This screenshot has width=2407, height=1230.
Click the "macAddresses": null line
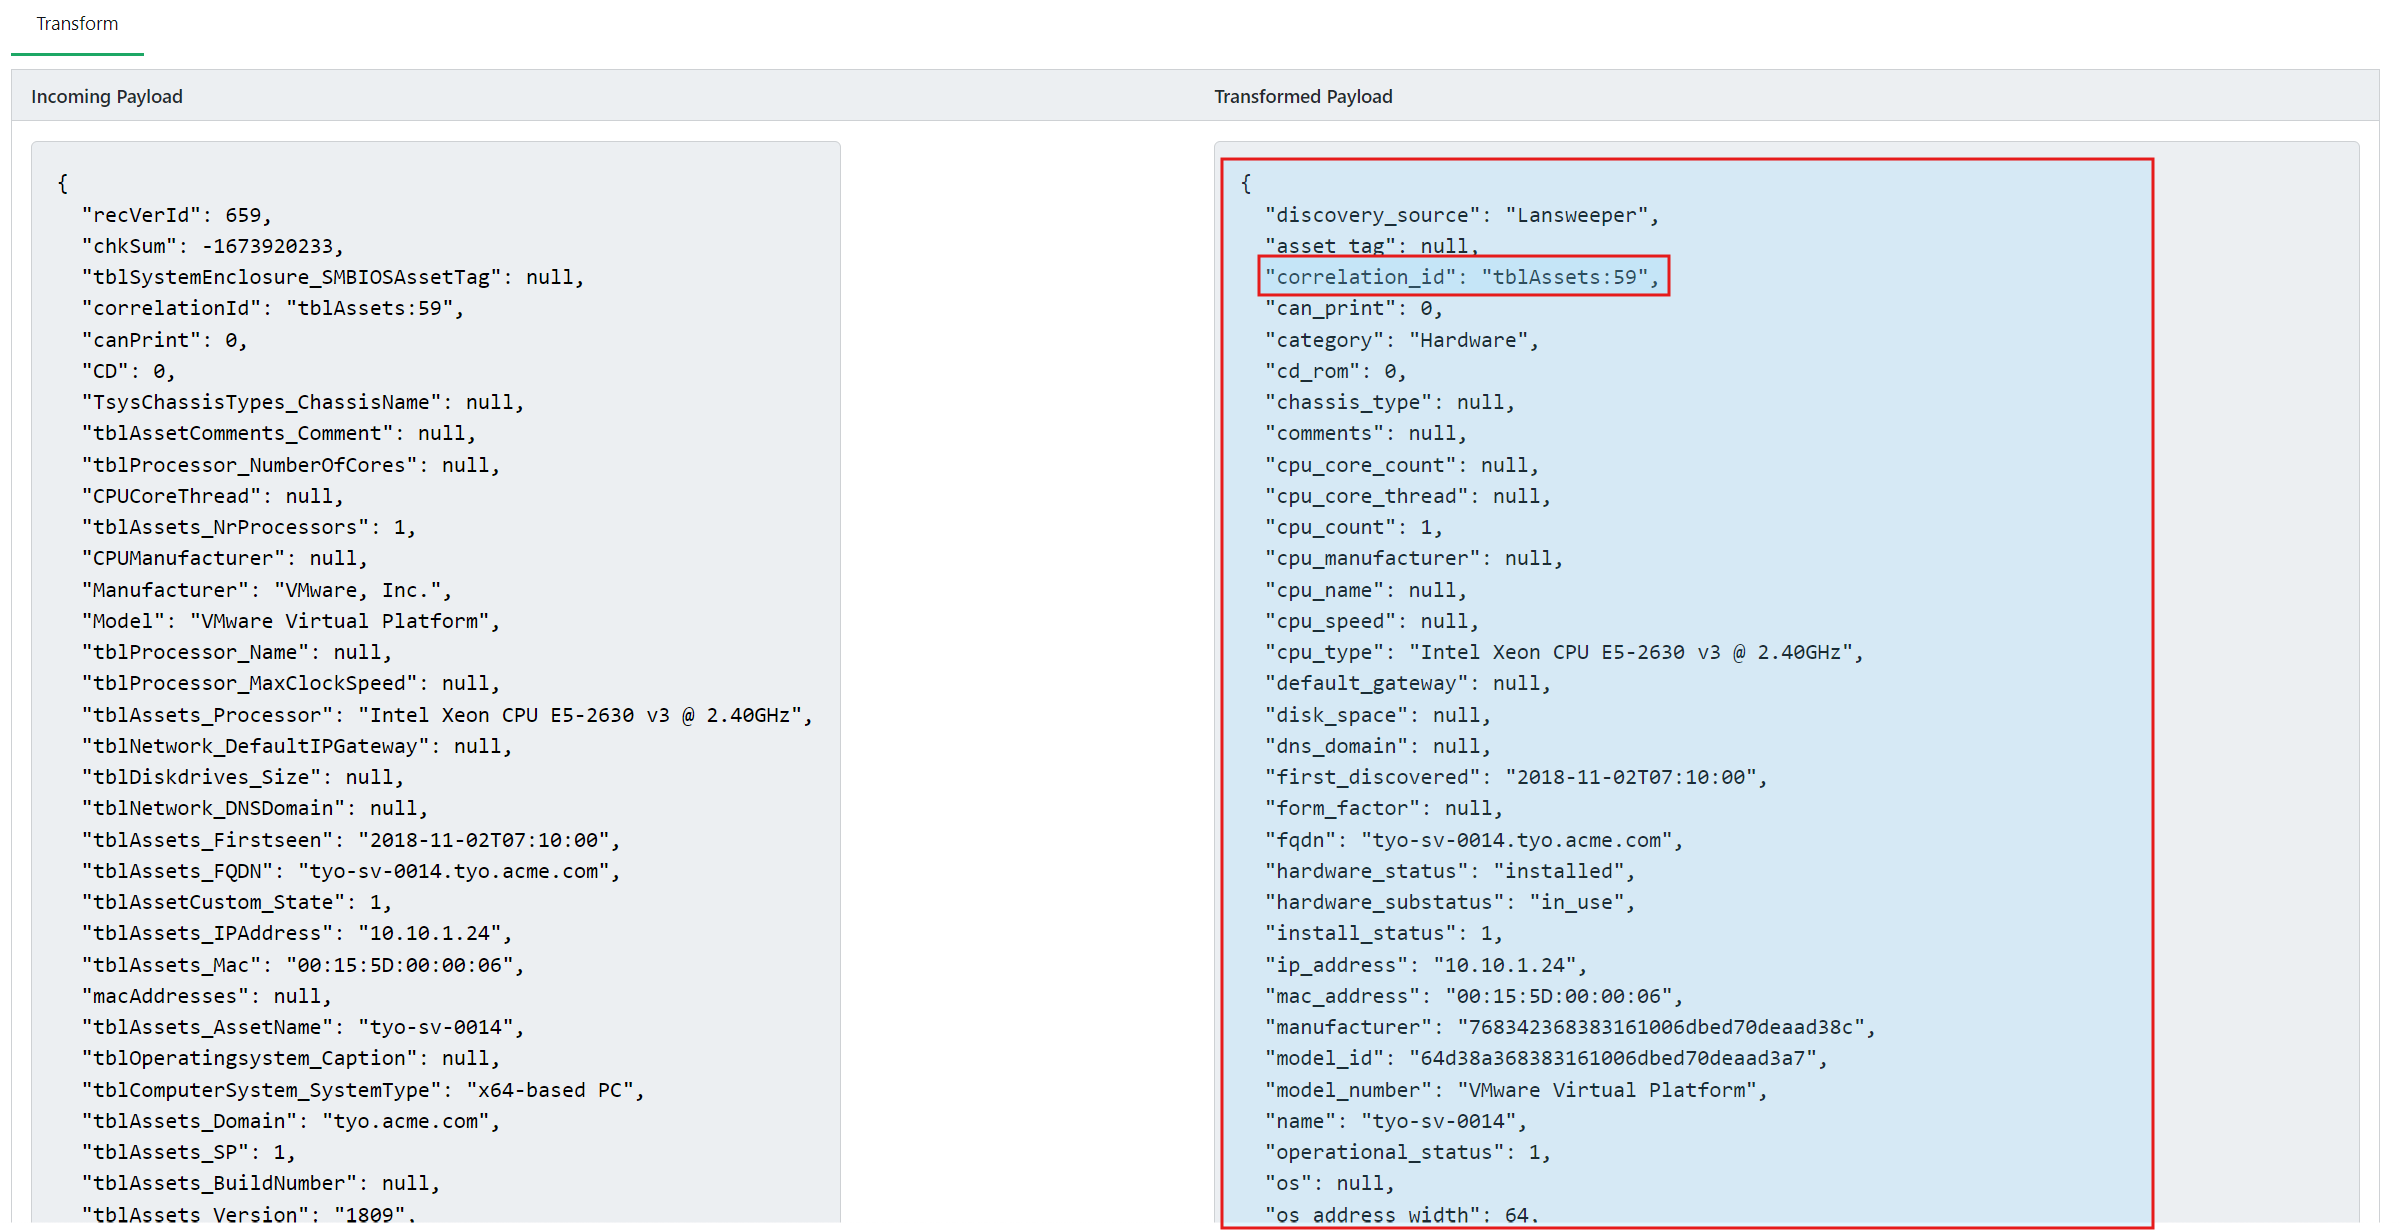click(207, 996)
